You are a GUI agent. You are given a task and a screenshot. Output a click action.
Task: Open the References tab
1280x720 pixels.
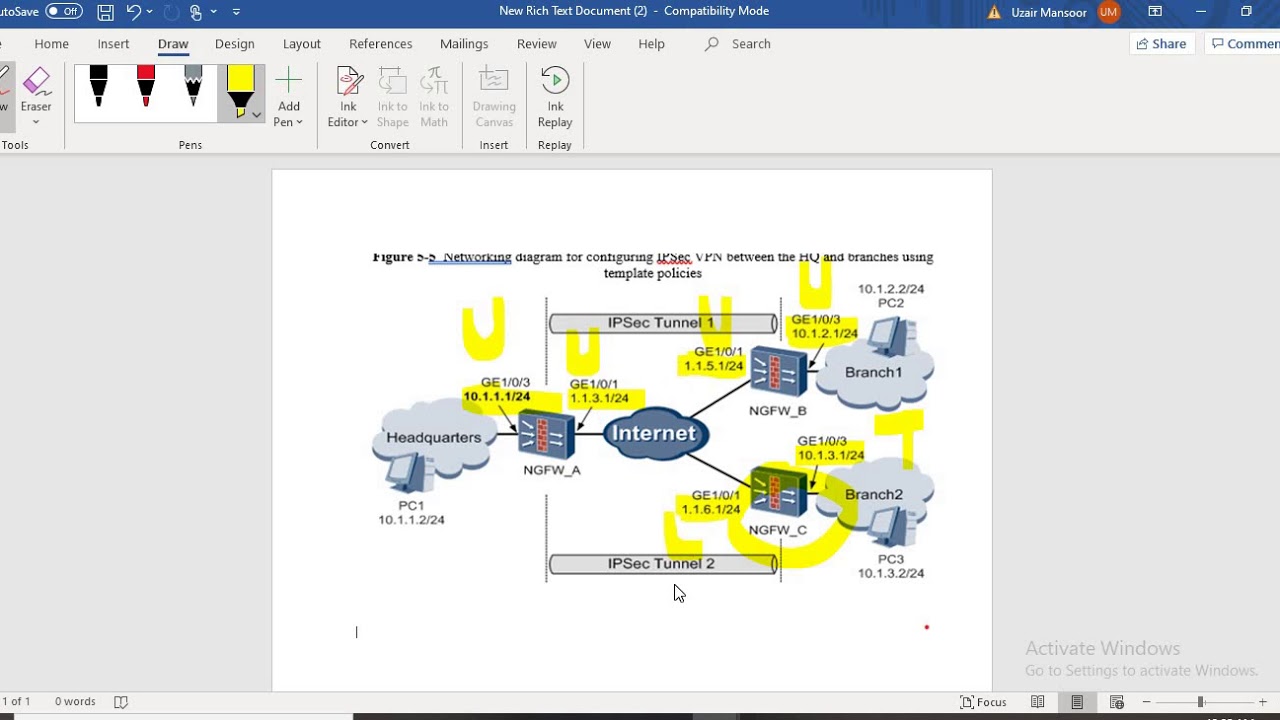tap(381, 44)
